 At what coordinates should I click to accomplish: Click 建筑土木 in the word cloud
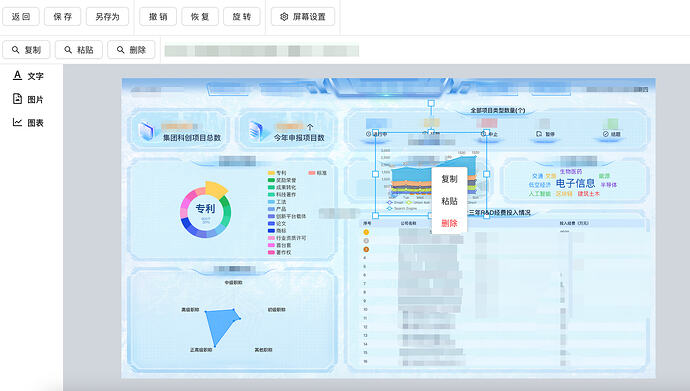[x=589, y=194]
